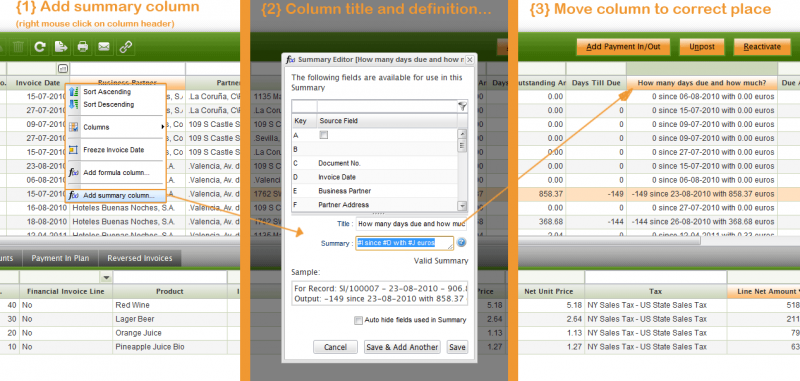Click the chain link toolbar icon

126,47
